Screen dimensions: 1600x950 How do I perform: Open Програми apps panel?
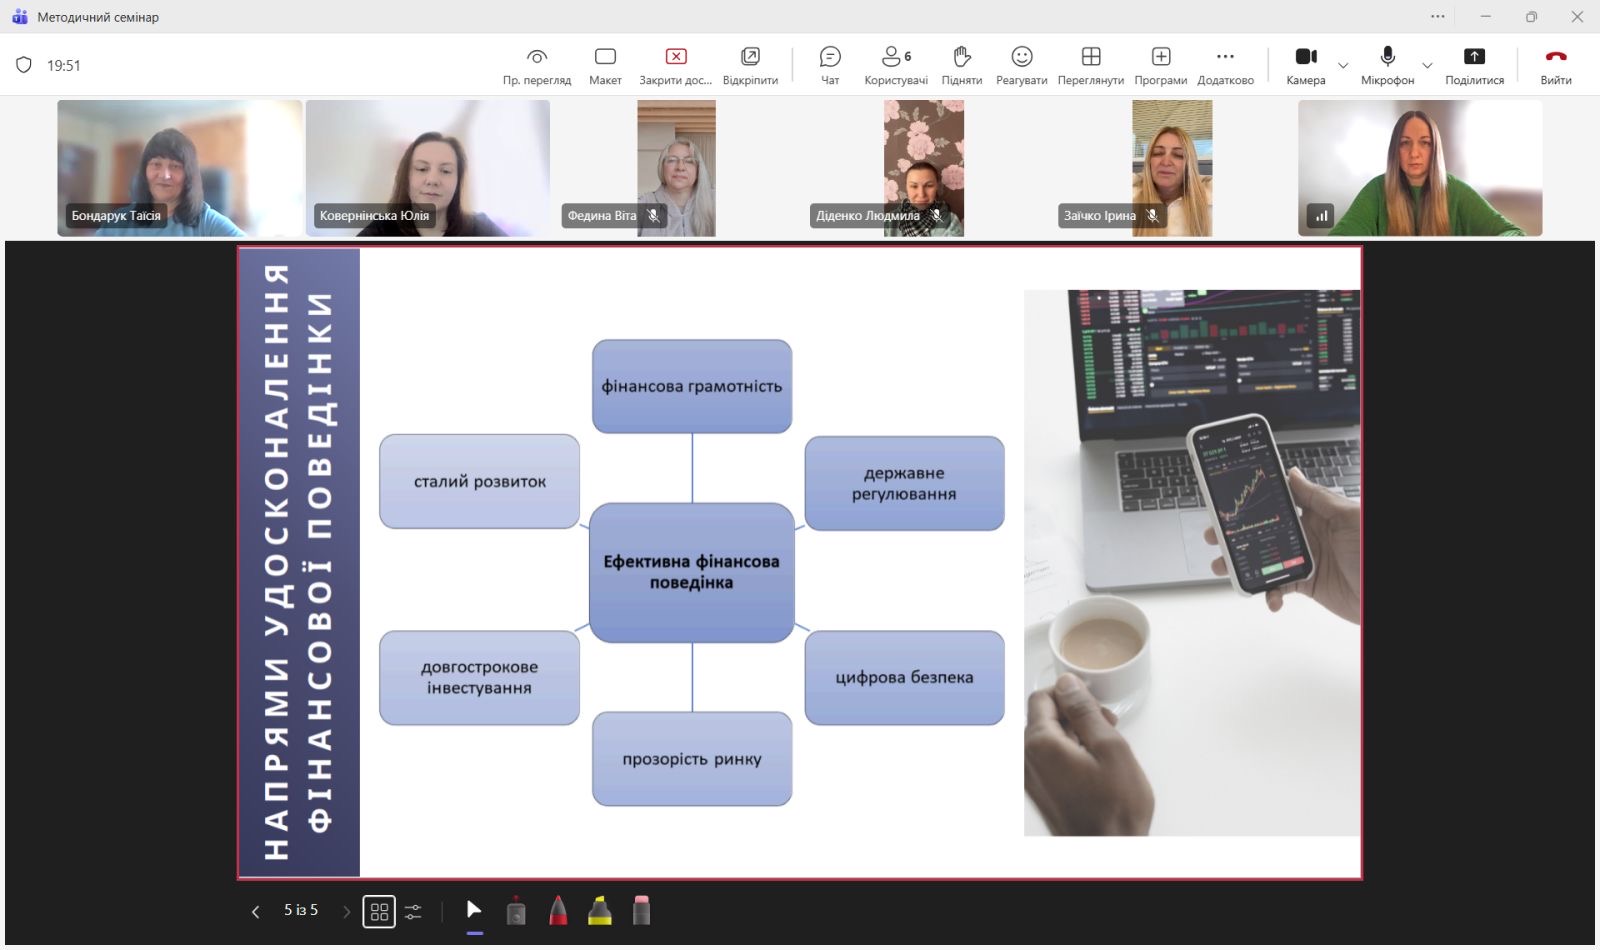click(x=1160, y=65)
